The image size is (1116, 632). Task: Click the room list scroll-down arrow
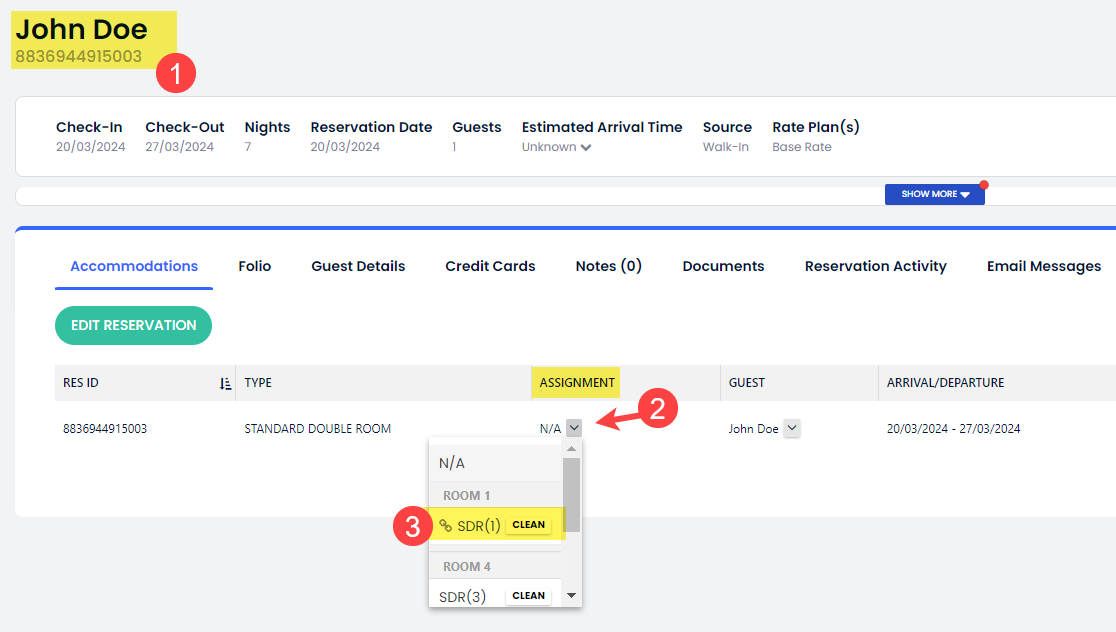pos(571,595)
